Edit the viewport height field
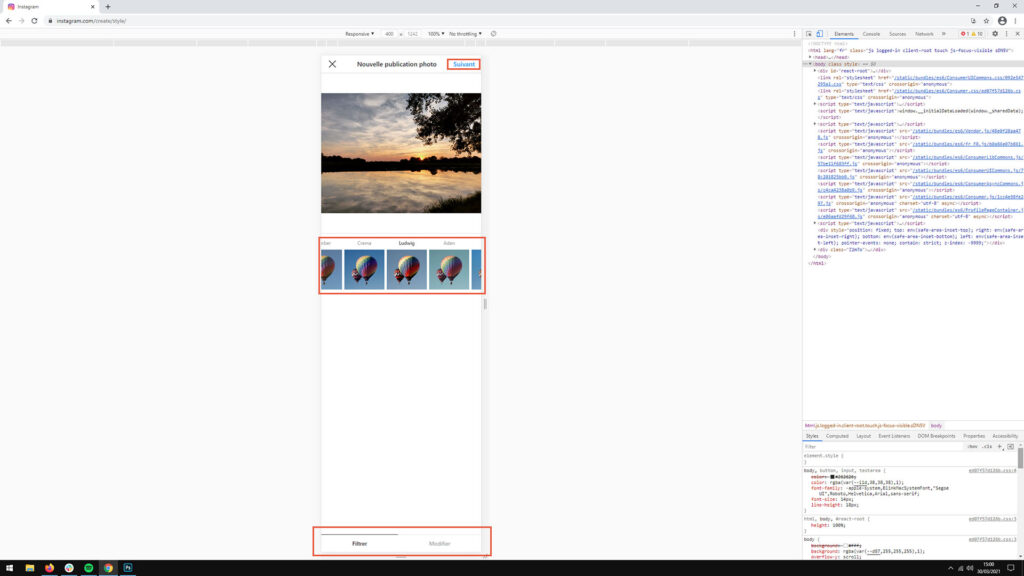This screenshot has height=576, width=1024. (x=413, y=34)
